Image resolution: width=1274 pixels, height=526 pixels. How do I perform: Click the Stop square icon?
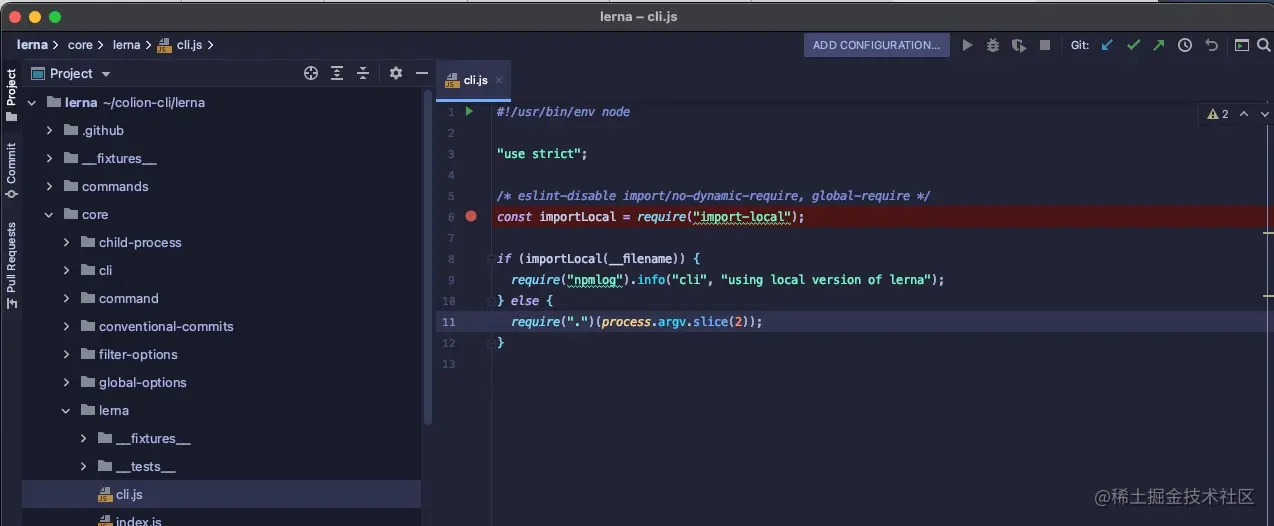pos(1045,45)
